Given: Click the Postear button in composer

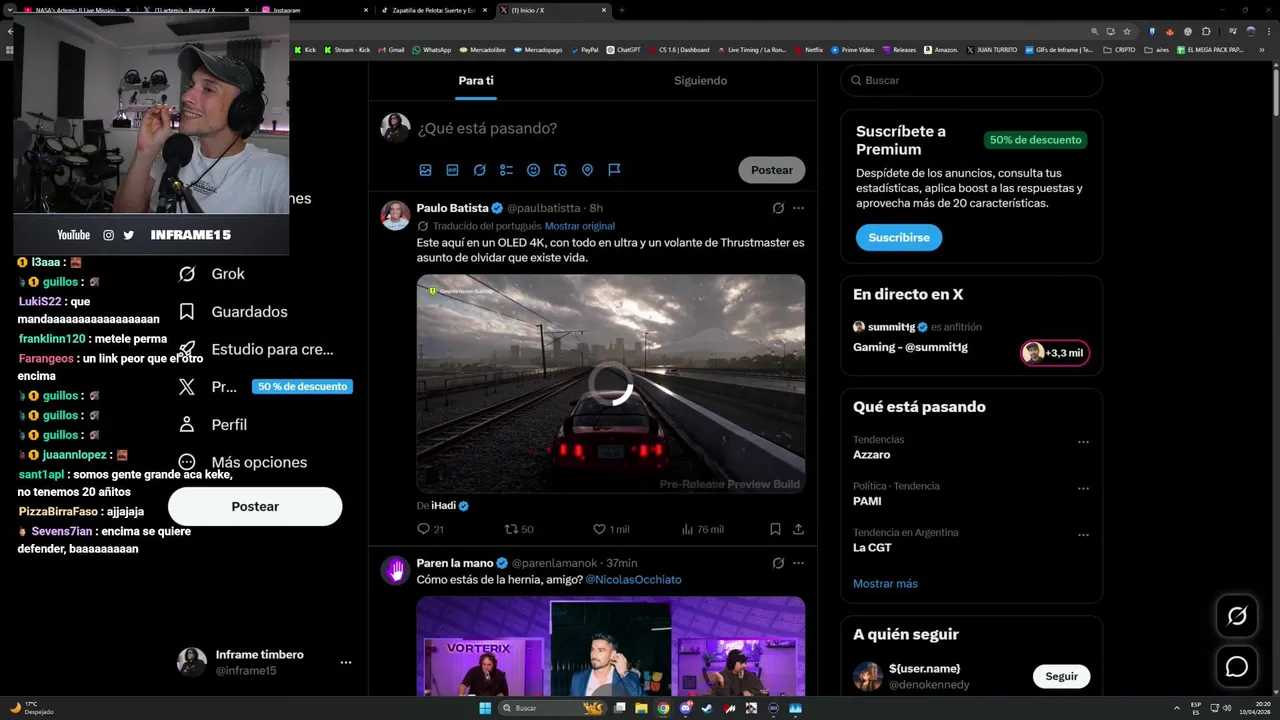Looking at the screenshot, I should [x=772, y=170].
